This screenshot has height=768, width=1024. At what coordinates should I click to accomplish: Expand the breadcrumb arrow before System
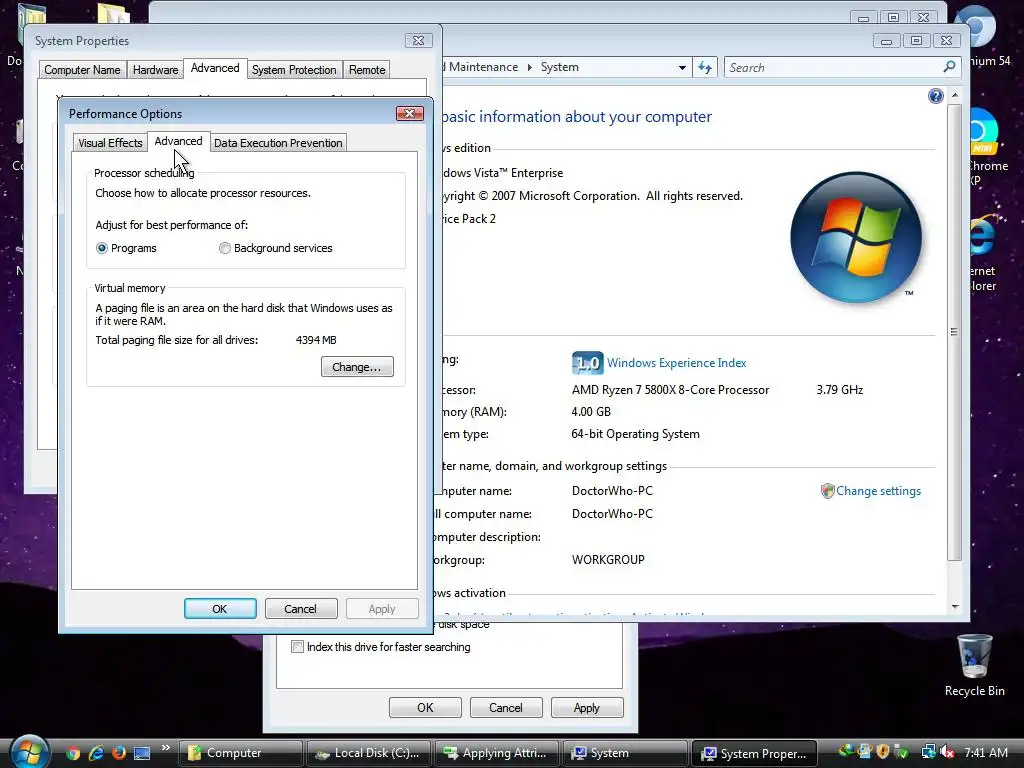point(530,67)
